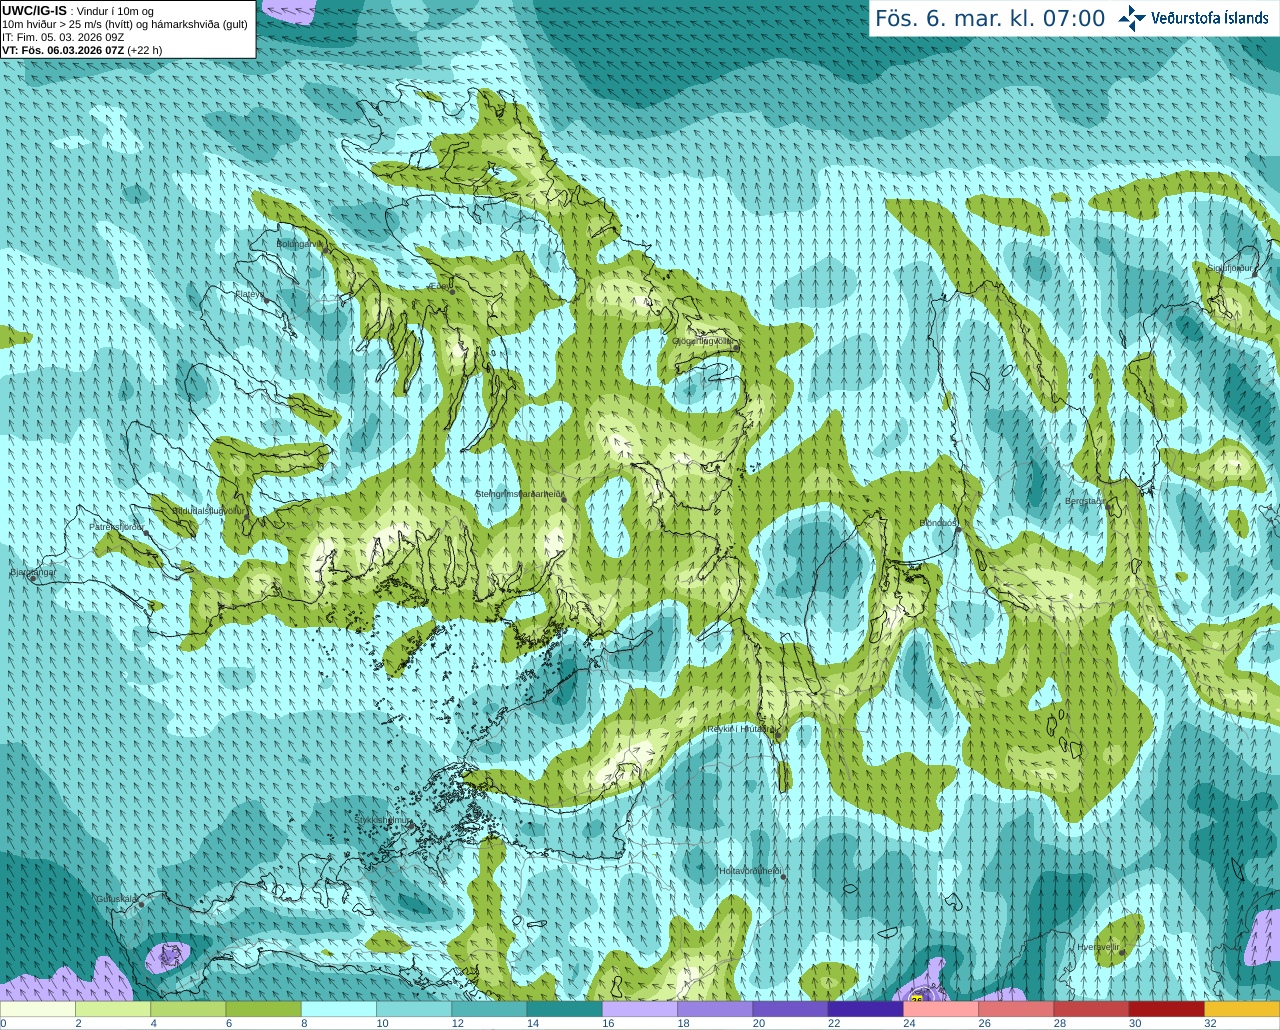Click the UWC/IG-IS title in info box
1280x1030 pixels.
coord(34,11)
